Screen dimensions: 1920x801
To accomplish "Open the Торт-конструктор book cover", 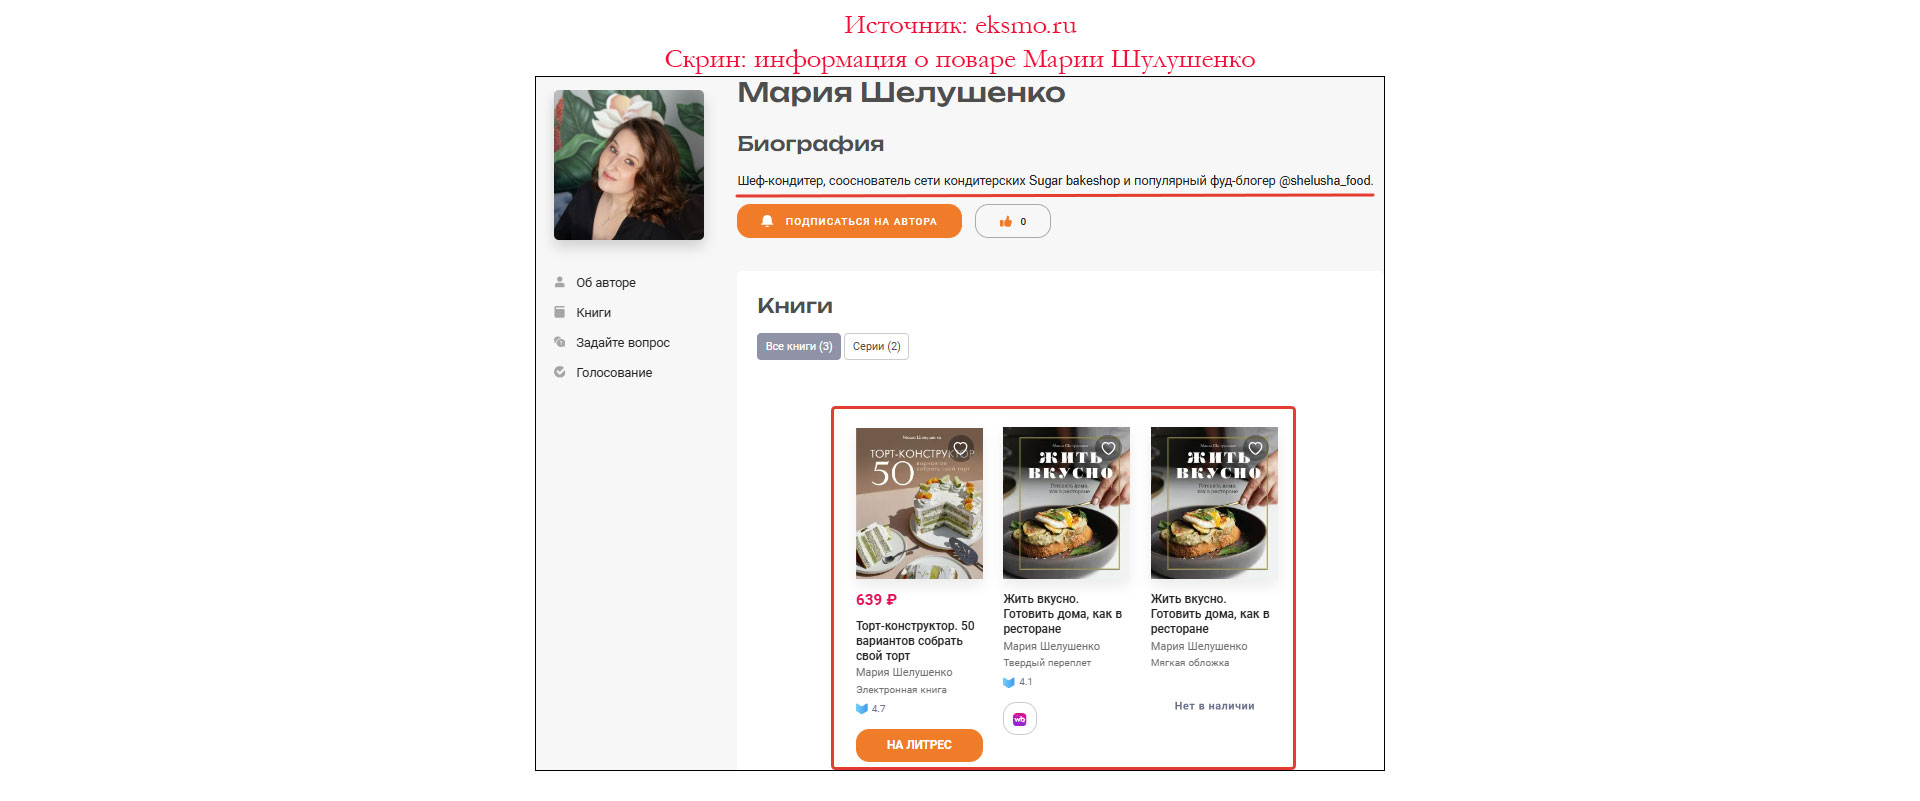I will [x=919, y=503].
